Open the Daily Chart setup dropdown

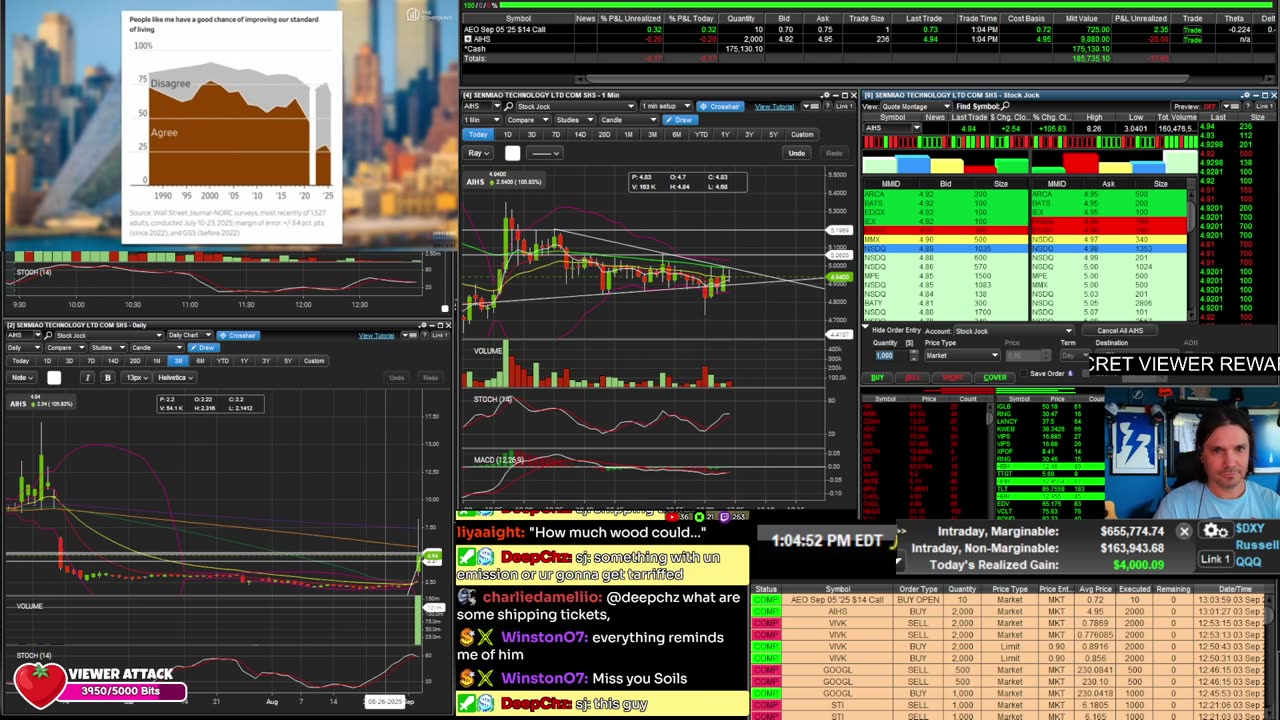(x=188, y=335)
